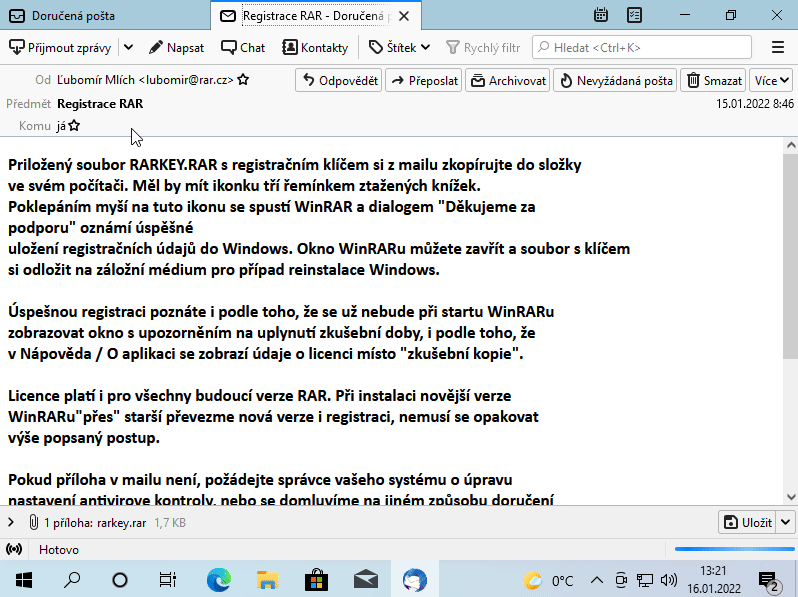Click the date 15.01.2022 8:46

tap(755, 104)
